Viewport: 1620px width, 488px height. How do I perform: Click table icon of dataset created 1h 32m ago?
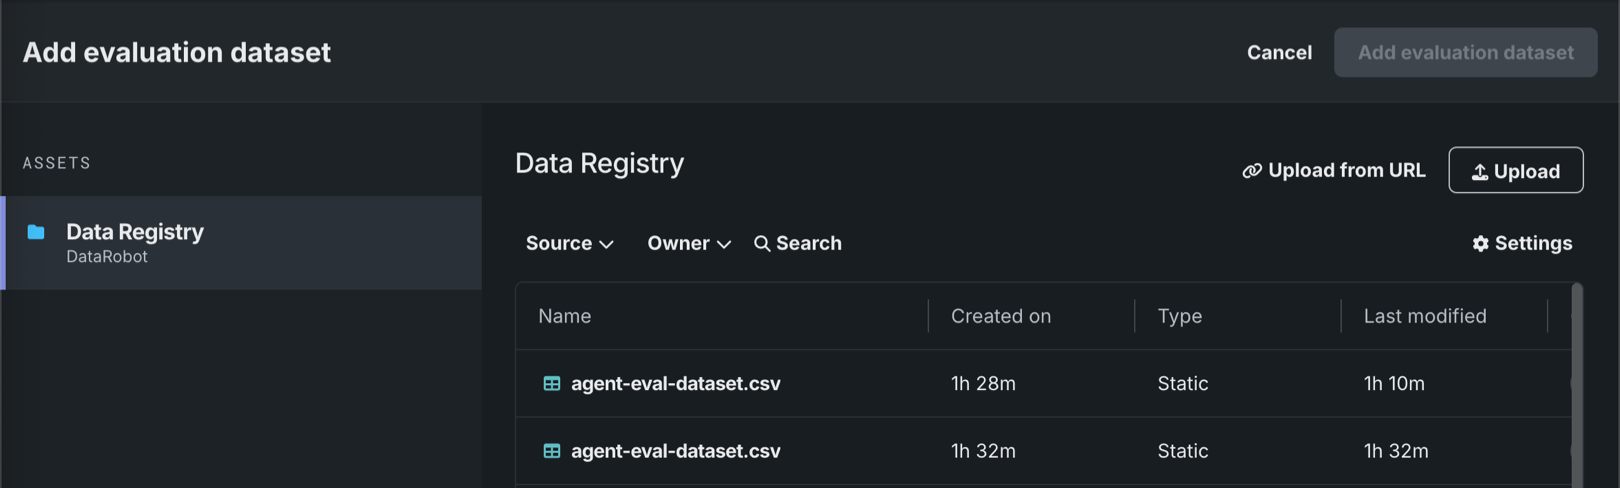[x=552, y=451]
